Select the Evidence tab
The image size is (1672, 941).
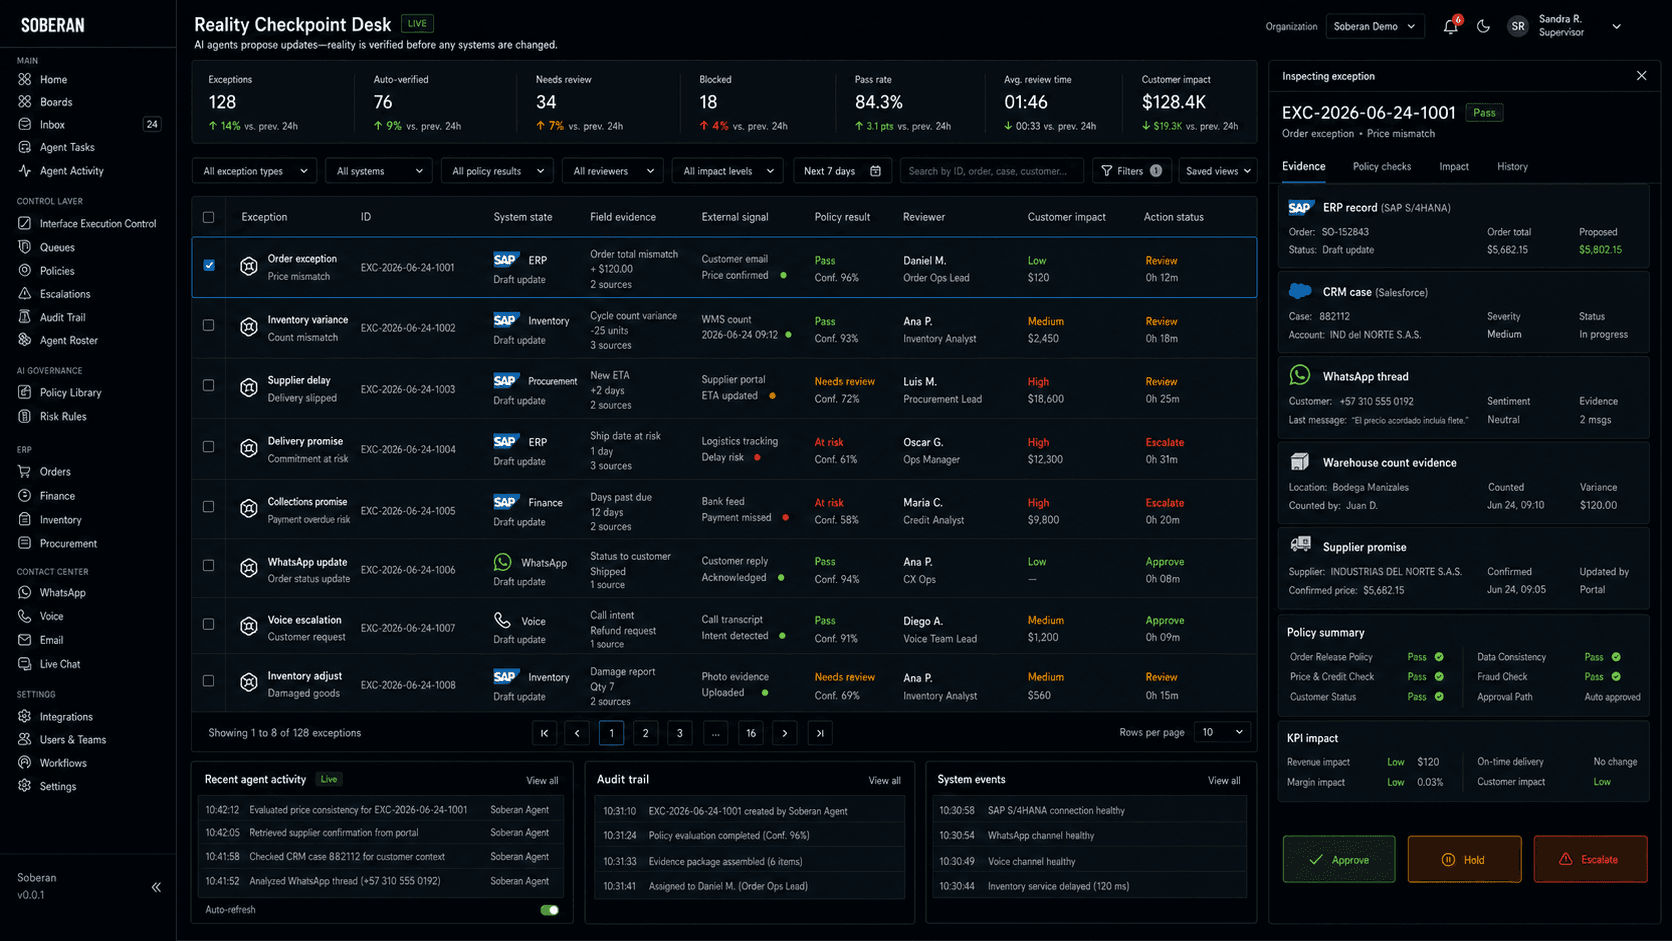[x=1304, y=167]
